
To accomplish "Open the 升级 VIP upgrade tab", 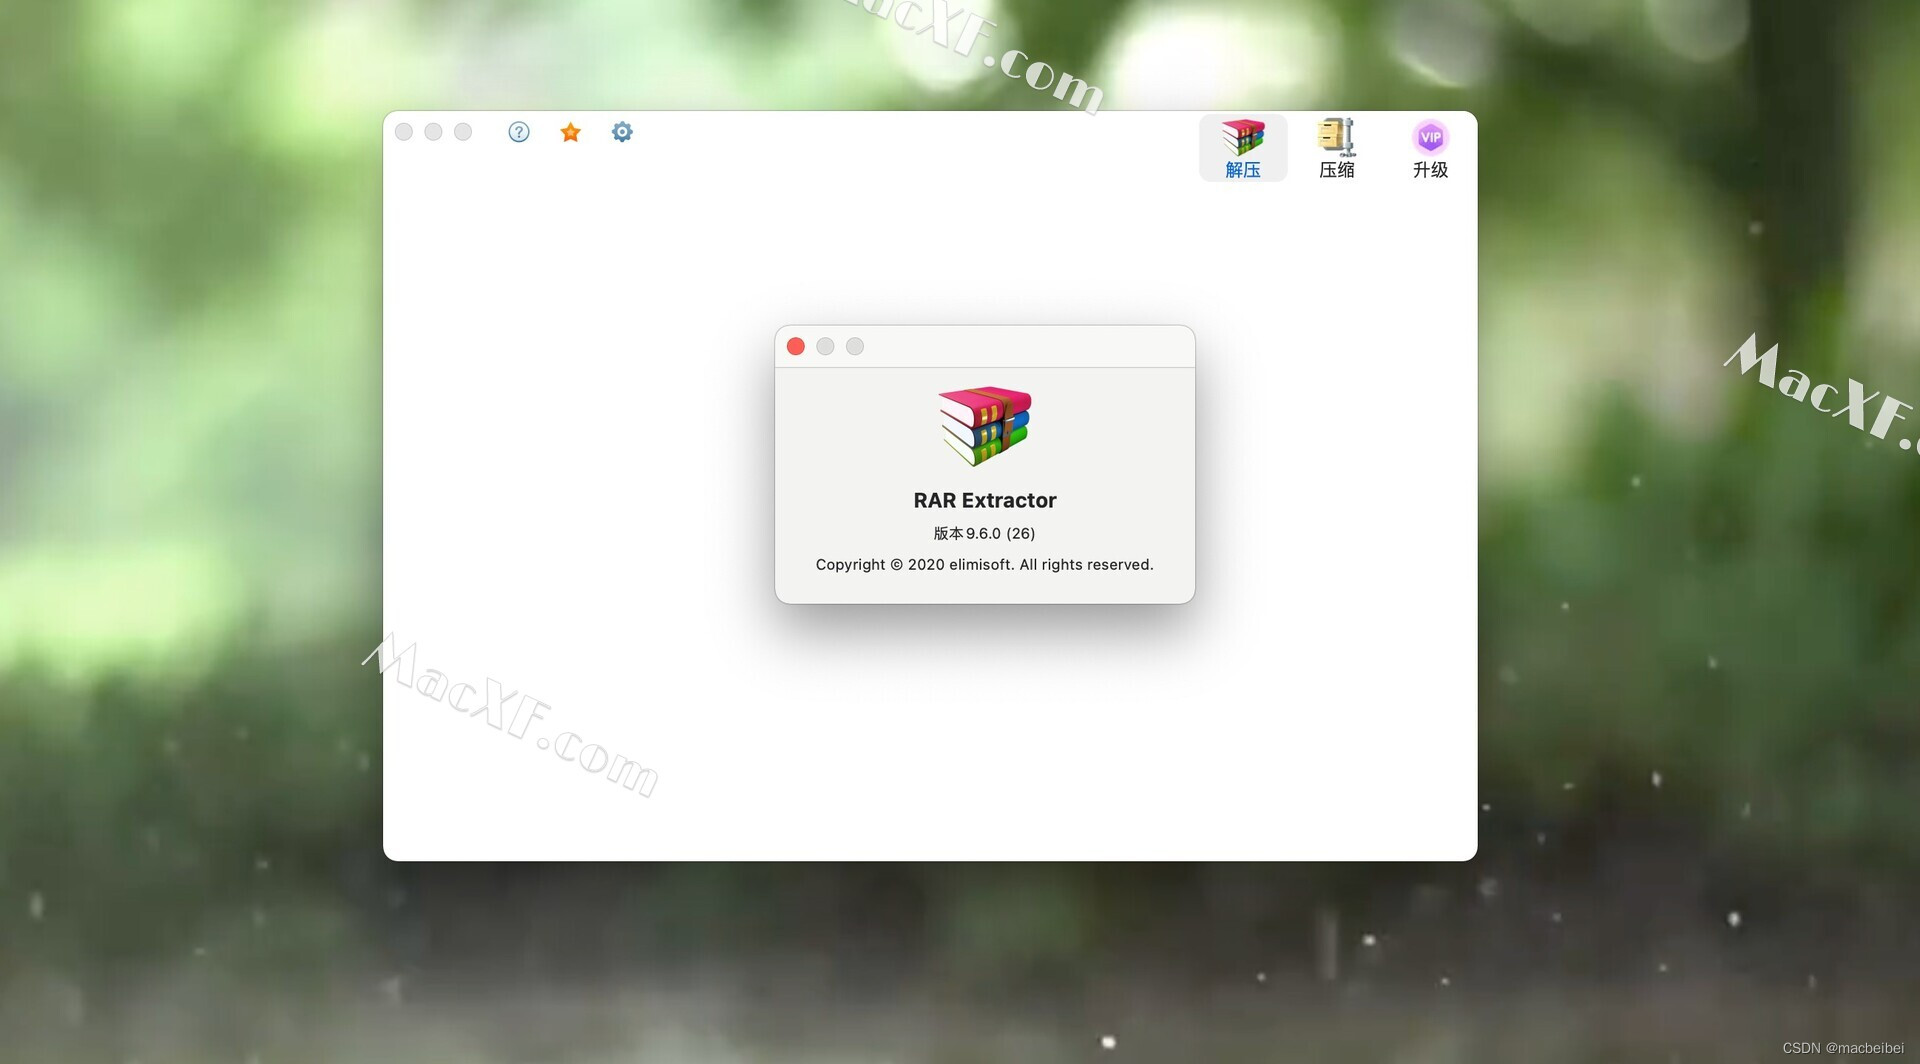I will point(1430,148).
